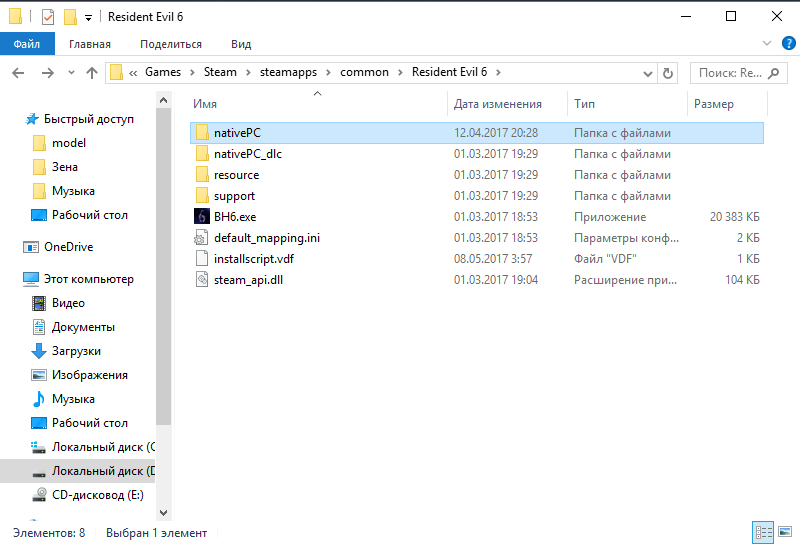Screen dimensions: 800x544
Task: Click the Файл "VDF" type cell
Action: tap(606, 259)
